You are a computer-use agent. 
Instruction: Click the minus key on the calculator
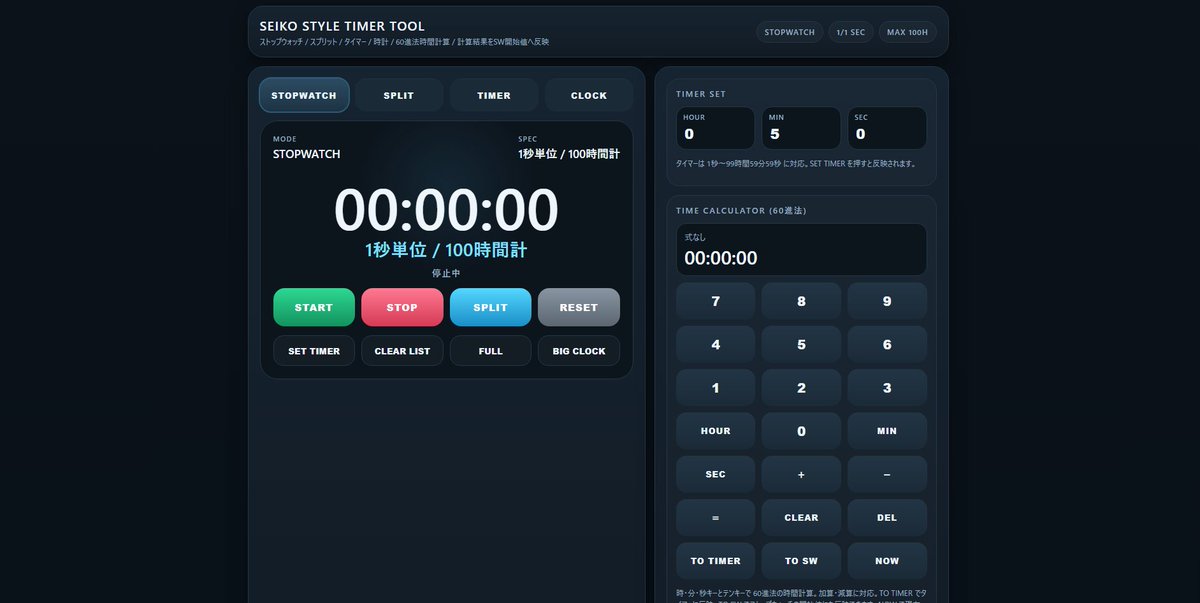[887, 474]
